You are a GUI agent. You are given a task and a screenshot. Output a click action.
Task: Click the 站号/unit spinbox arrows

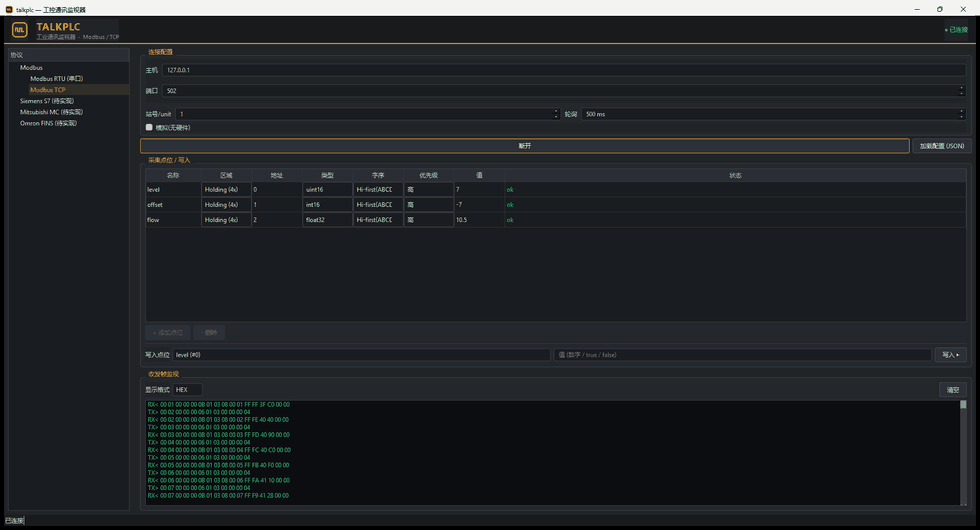point(556,114)
